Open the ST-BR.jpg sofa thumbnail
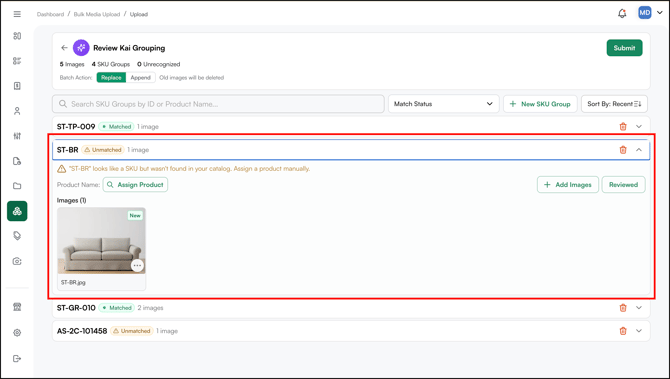This screenshot has height=379, width=670. 101,241
